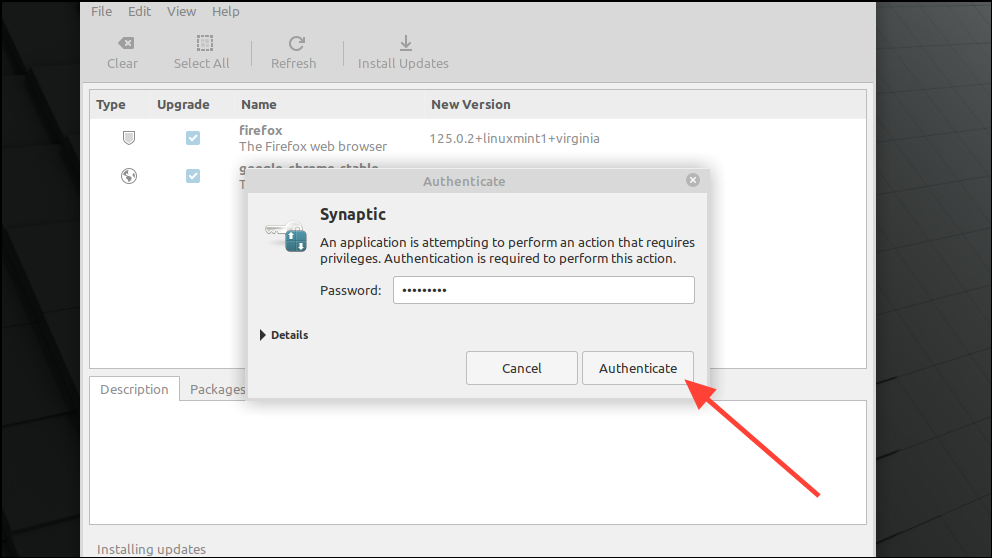This screenshot has height=558, width=992.
Task: Click the Synaptic key and package icon
Action: [286, 237]
